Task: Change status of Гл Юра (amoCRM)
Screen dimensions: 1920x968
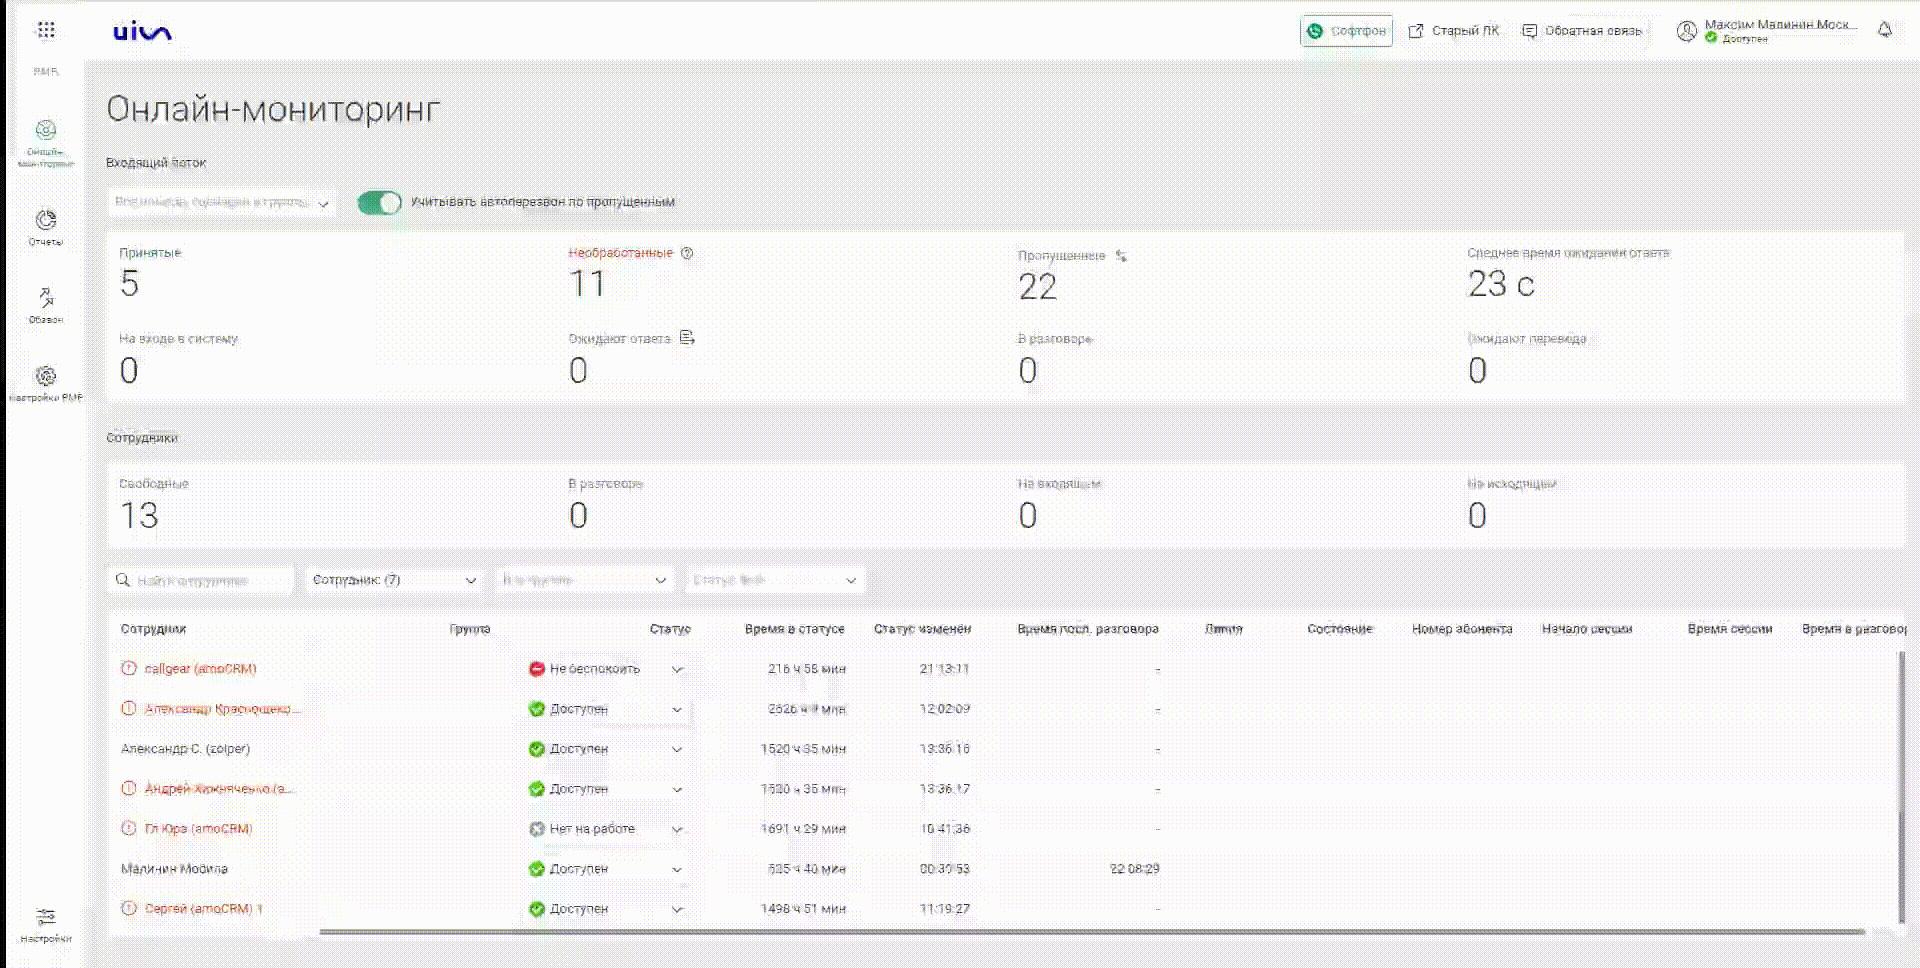Action: tap(677, 829)
